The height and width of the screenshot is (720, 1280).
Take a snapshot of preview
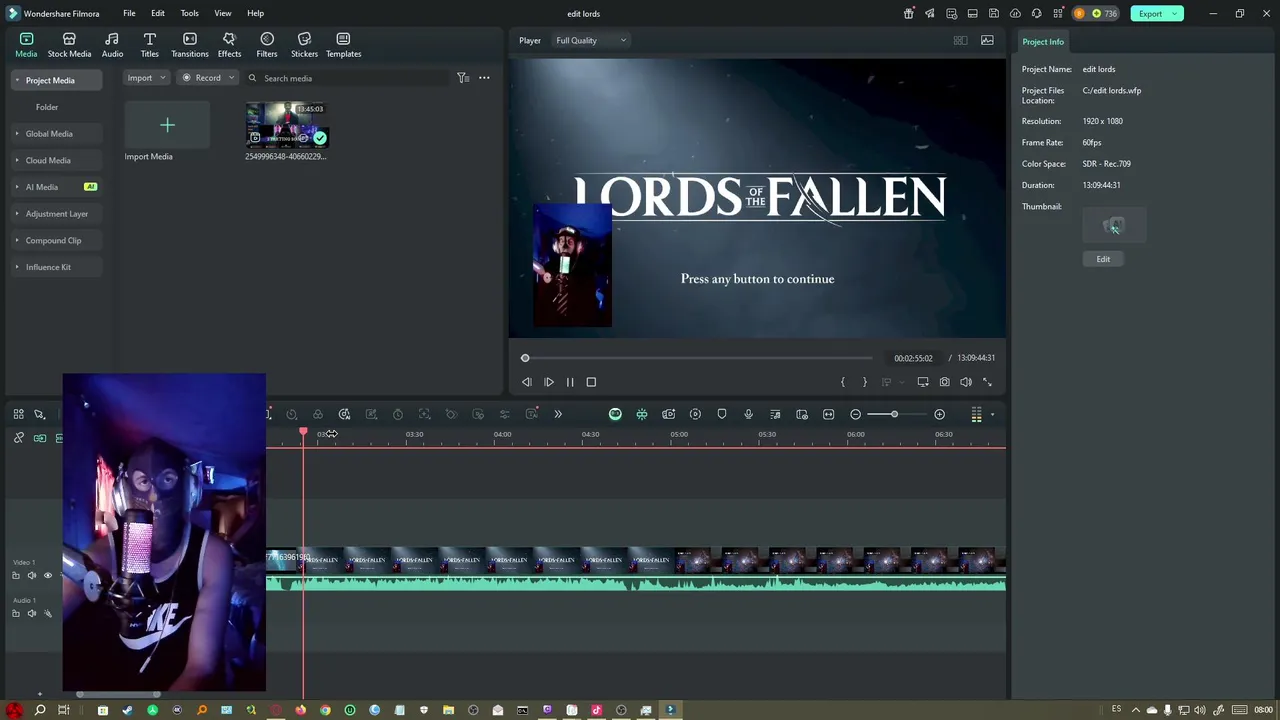tap(944, 382)
